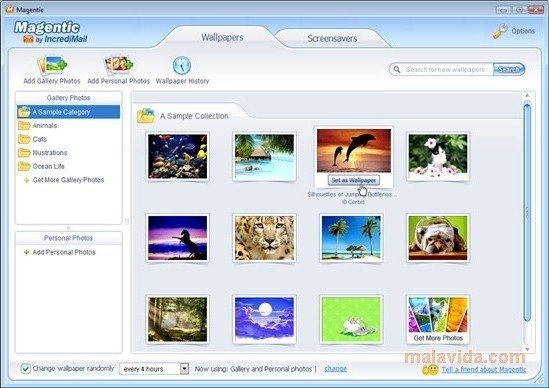Click the A Sample Collection heading text
This screenshot has width=549, height=388.
(x=194, y=116)
